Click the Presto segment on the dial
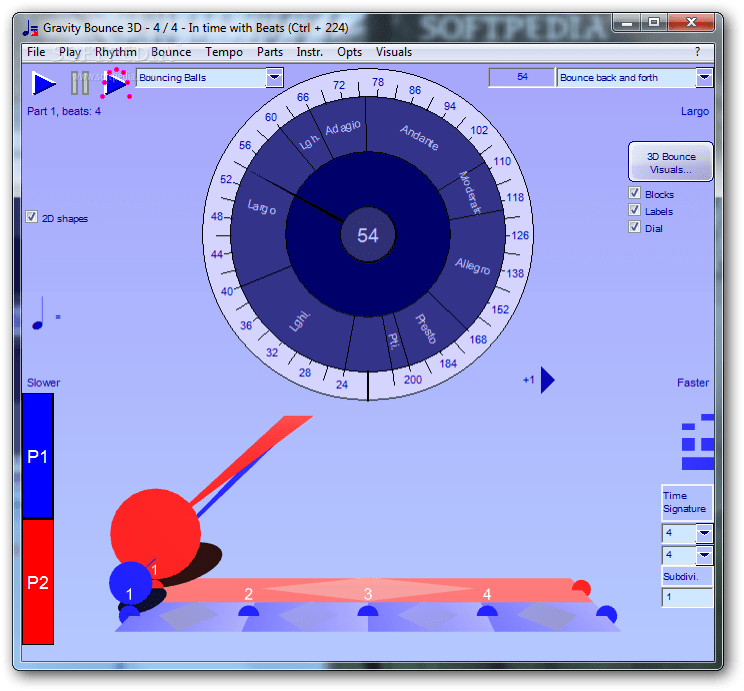This screenshot has width=744, height=691. point(426,329)
